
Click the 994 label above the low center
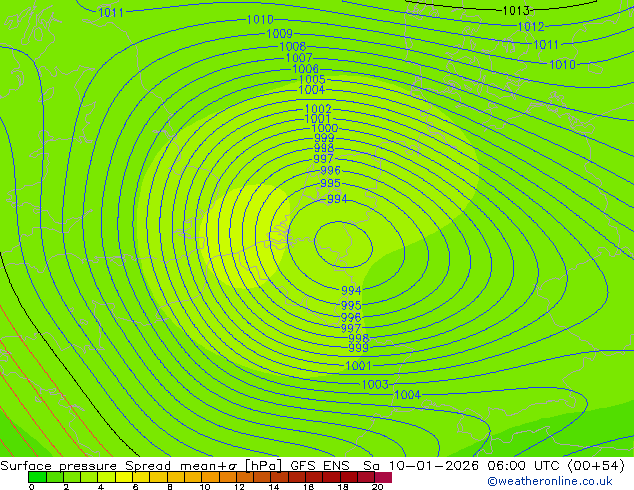coord(337,199)
